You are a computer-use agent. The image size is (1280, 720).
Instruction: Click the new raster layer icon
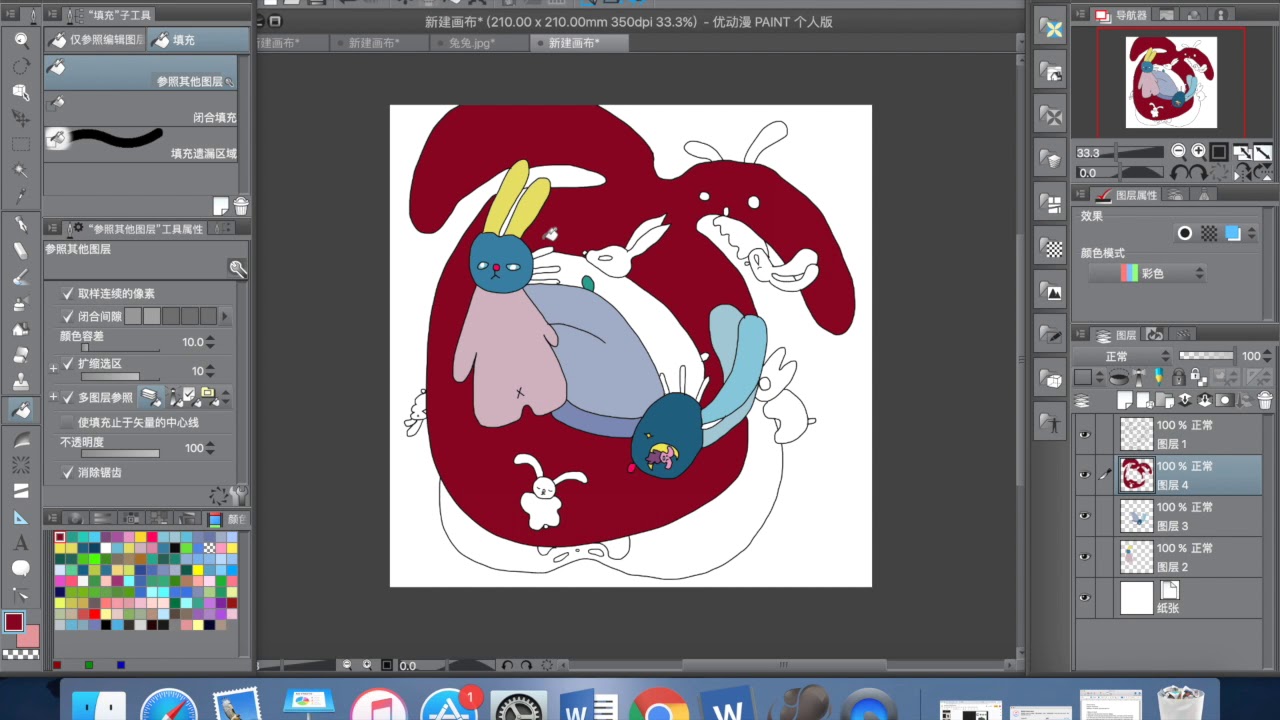click(x=1125, y=400)
